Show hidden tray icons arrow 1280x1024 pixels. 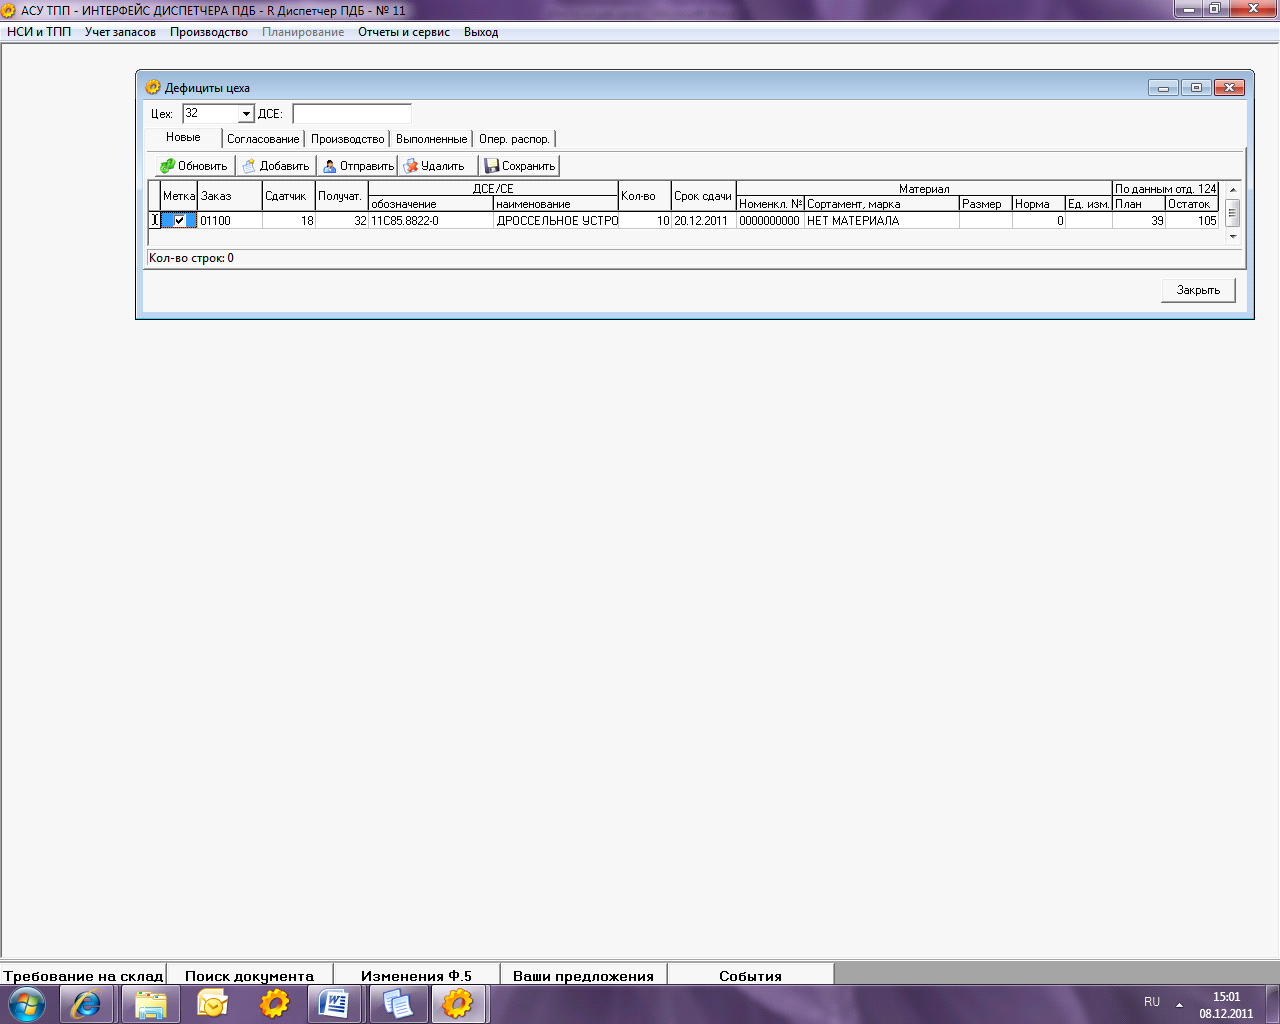pyautogui.click(x=1179, y=1003)
